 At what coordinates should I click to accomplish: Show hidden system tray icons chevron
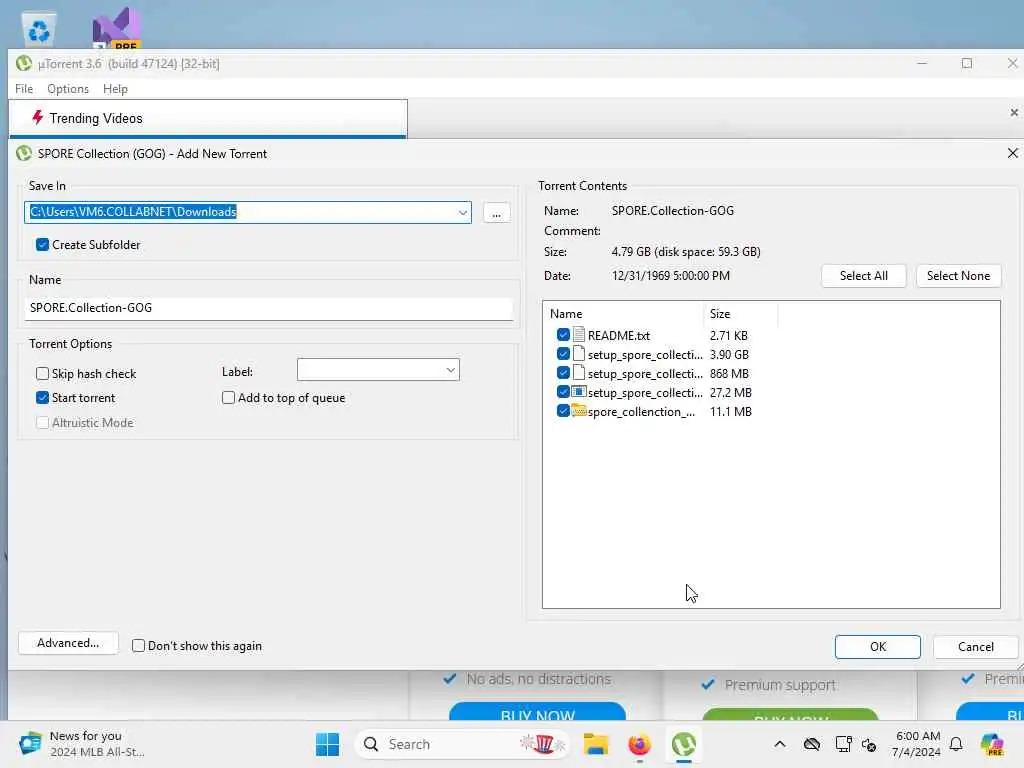click(x=780, y=744)
